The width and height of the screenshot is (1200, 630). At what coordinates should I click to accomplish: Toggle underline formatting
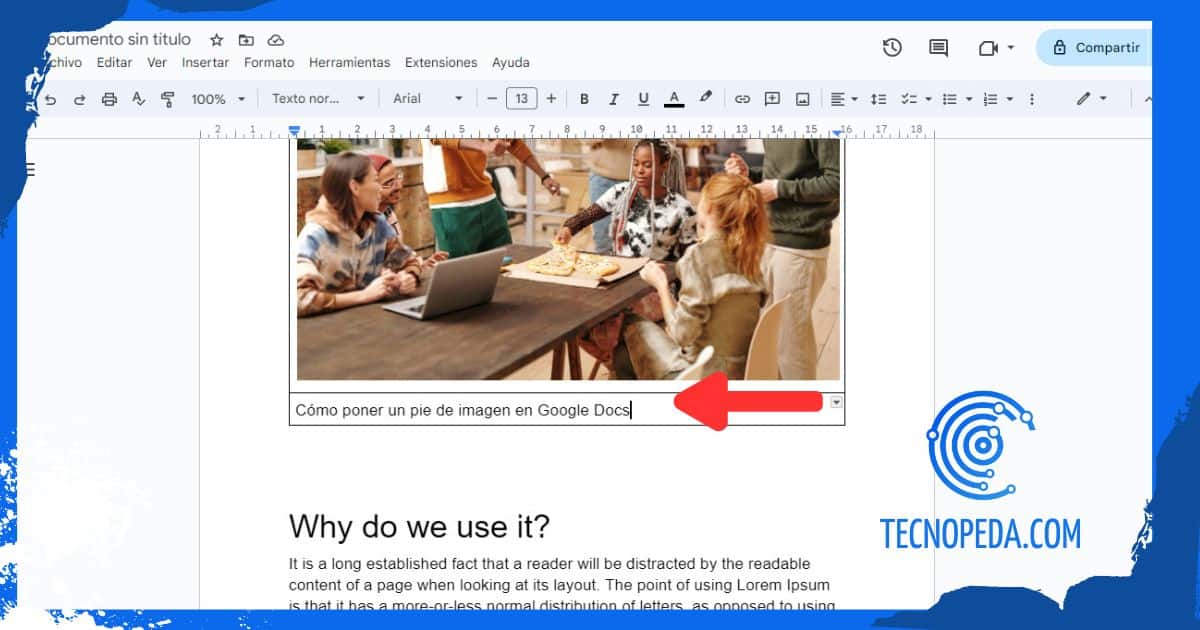(643, 99)
